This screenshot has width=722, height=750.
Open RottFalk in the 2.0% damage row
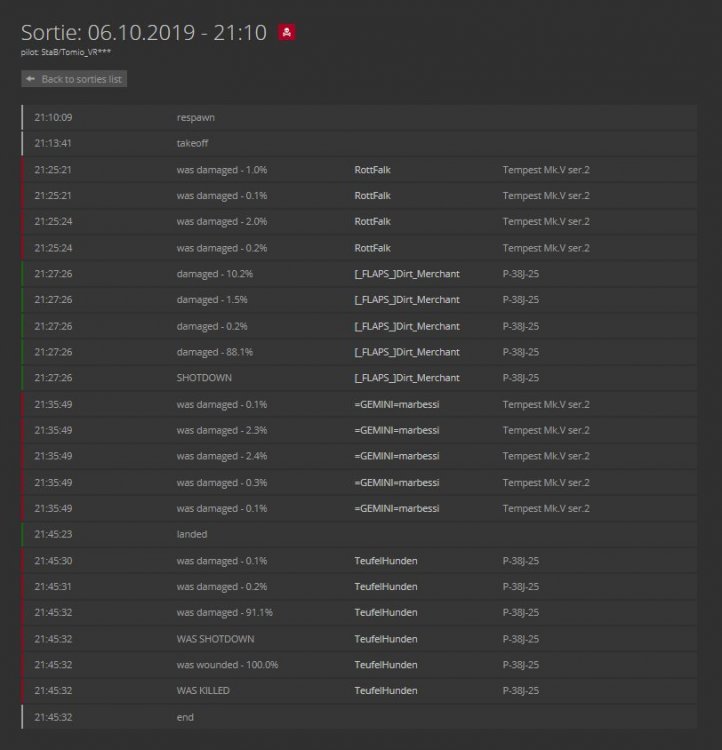pos(372,222)
